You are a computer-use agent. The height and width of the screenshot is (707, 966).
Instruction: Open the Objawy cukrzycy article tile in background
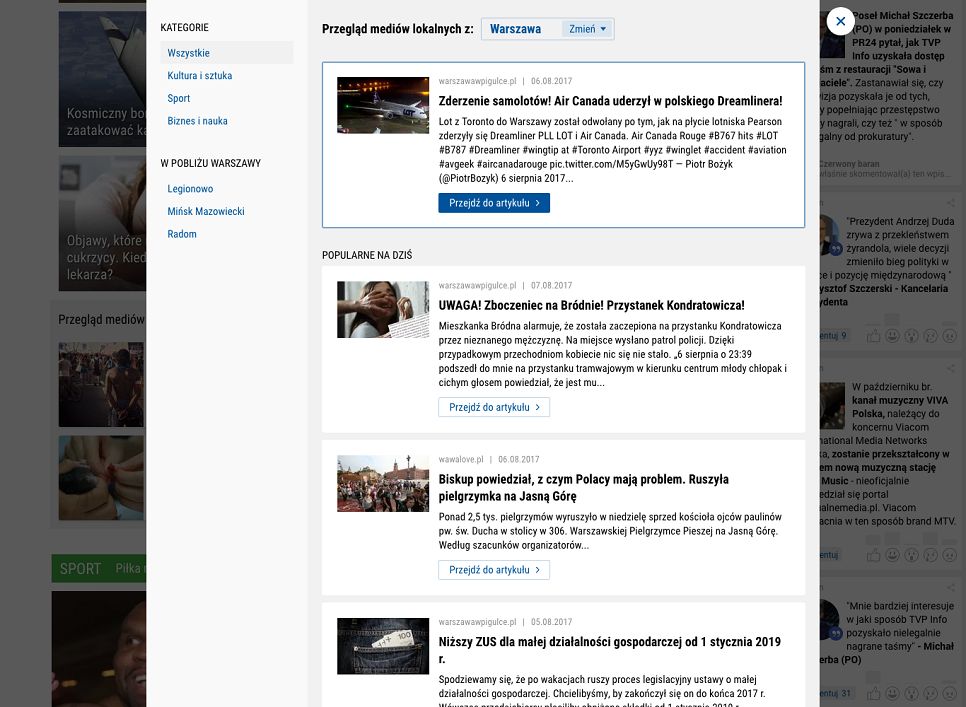coord(102,224)
